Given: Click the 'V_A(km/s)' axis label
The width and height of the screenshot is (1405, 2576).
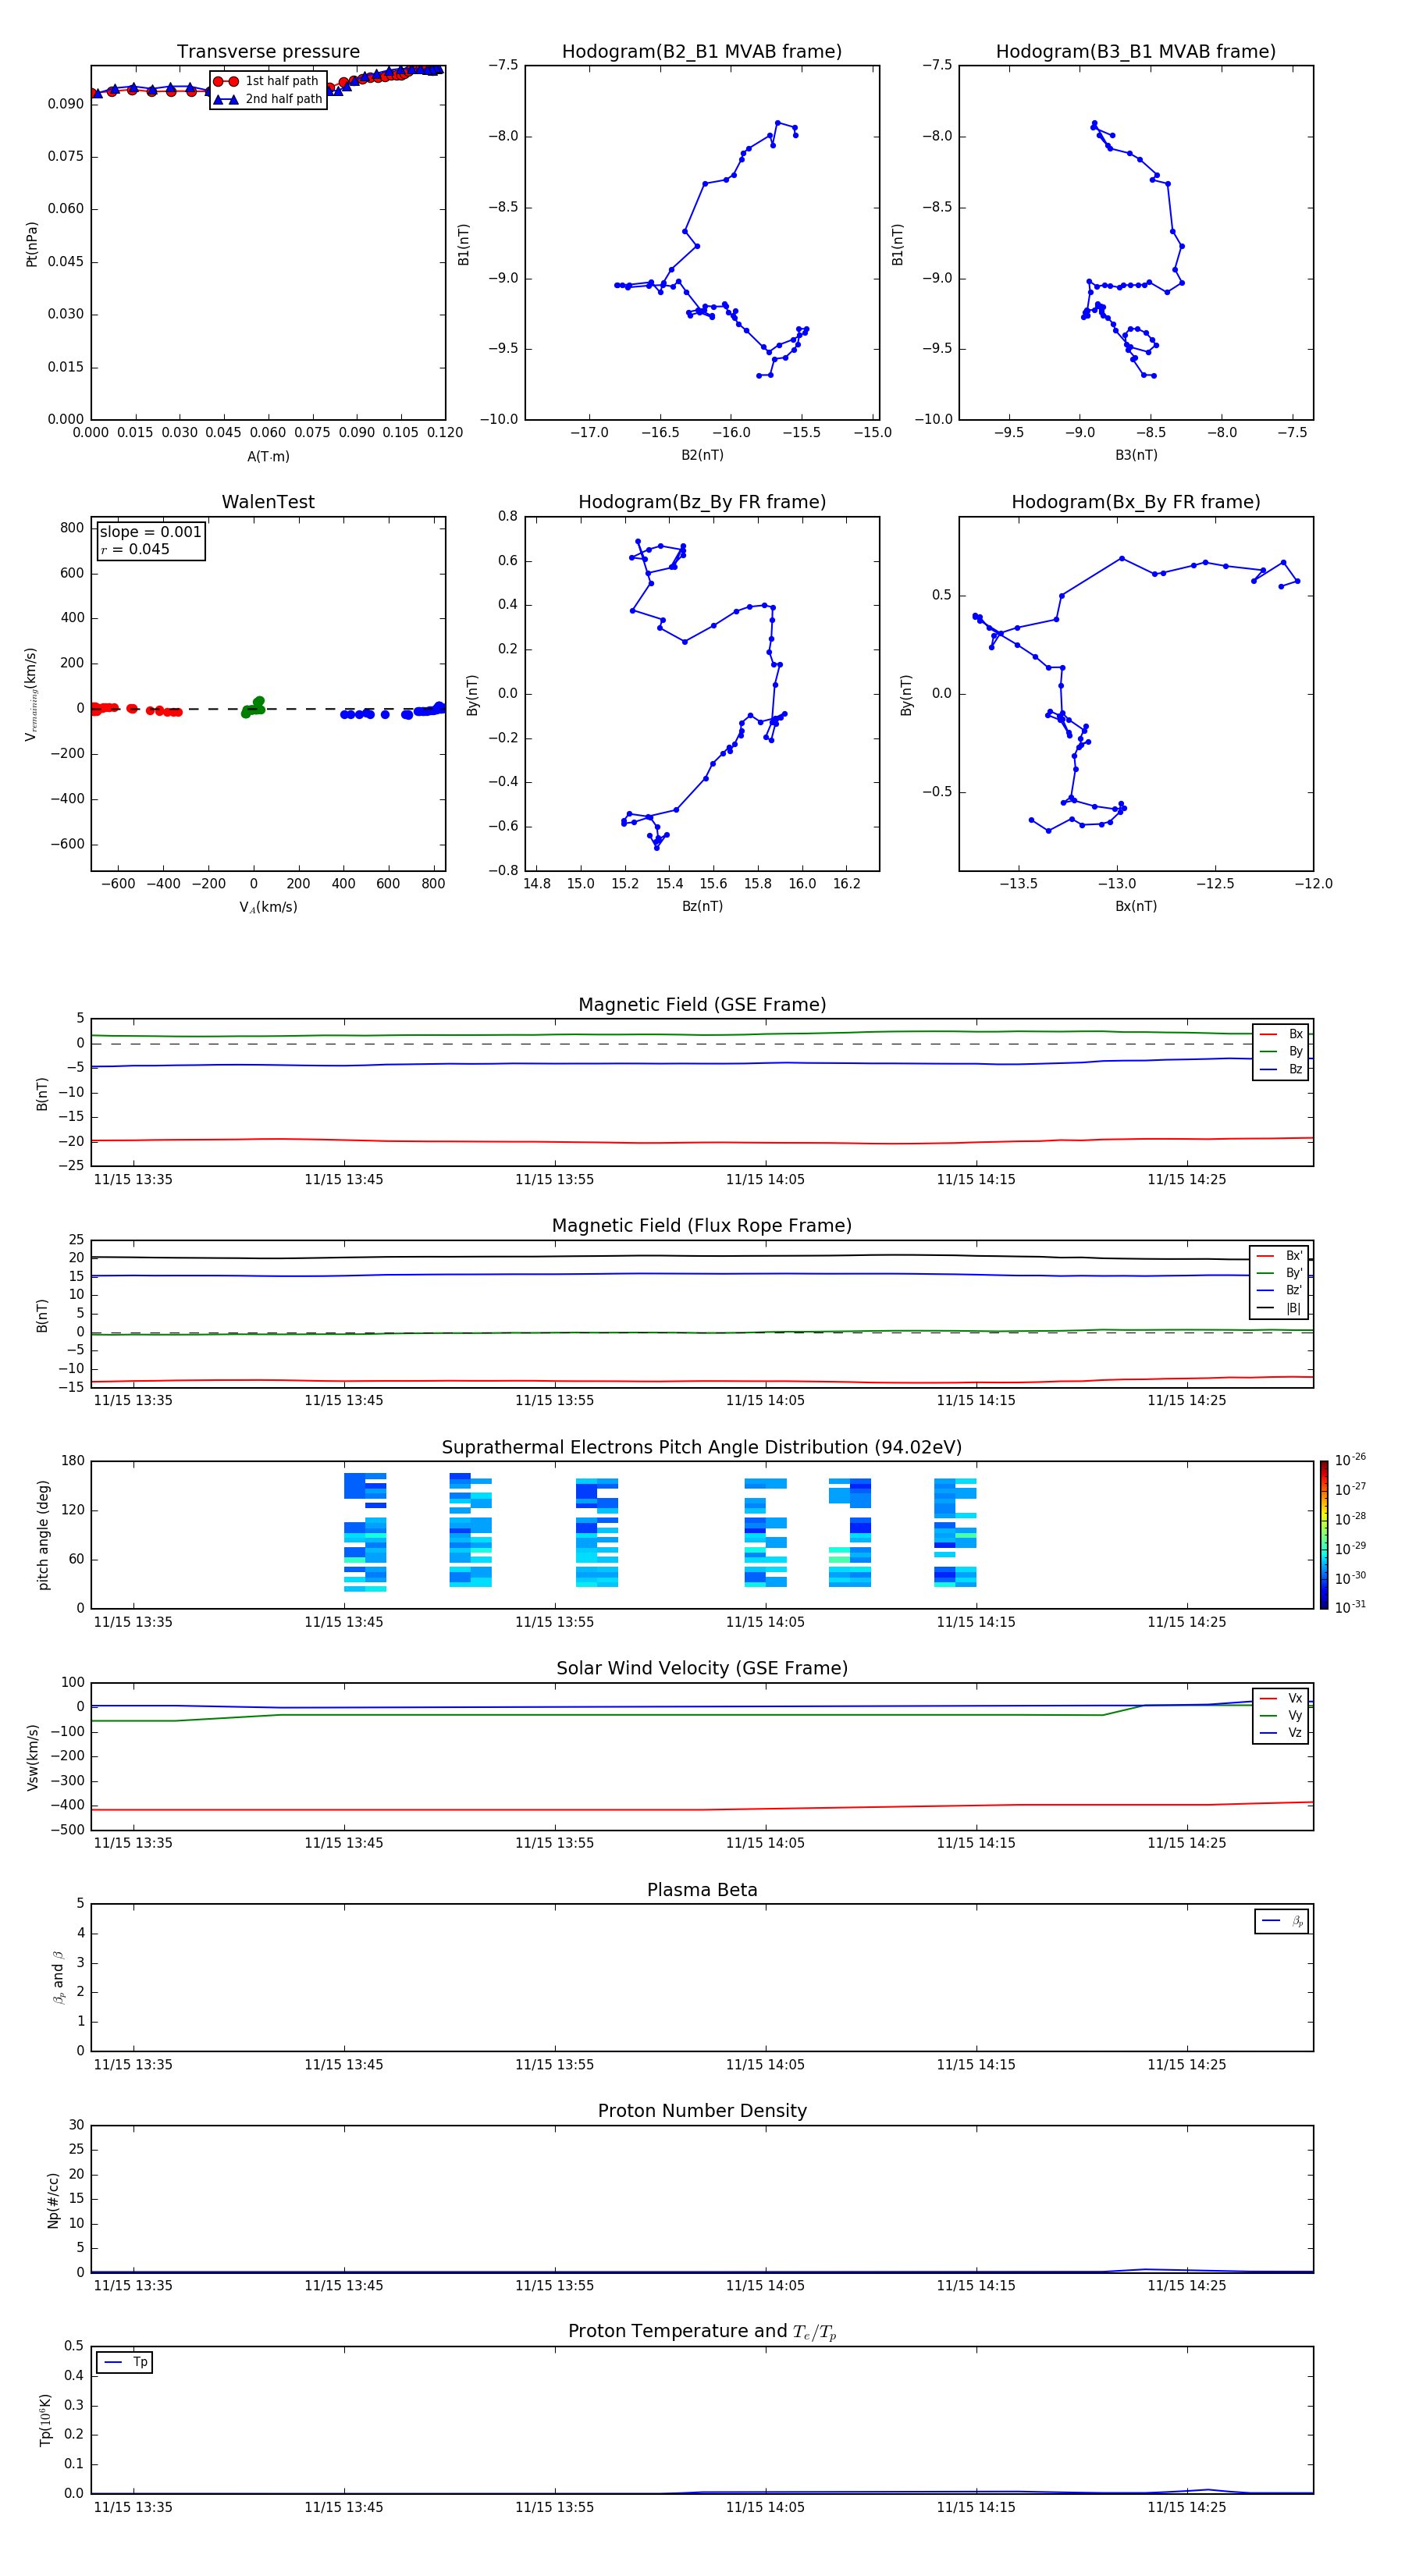Looking at the screenshot, I should click(x=268, y=908).
